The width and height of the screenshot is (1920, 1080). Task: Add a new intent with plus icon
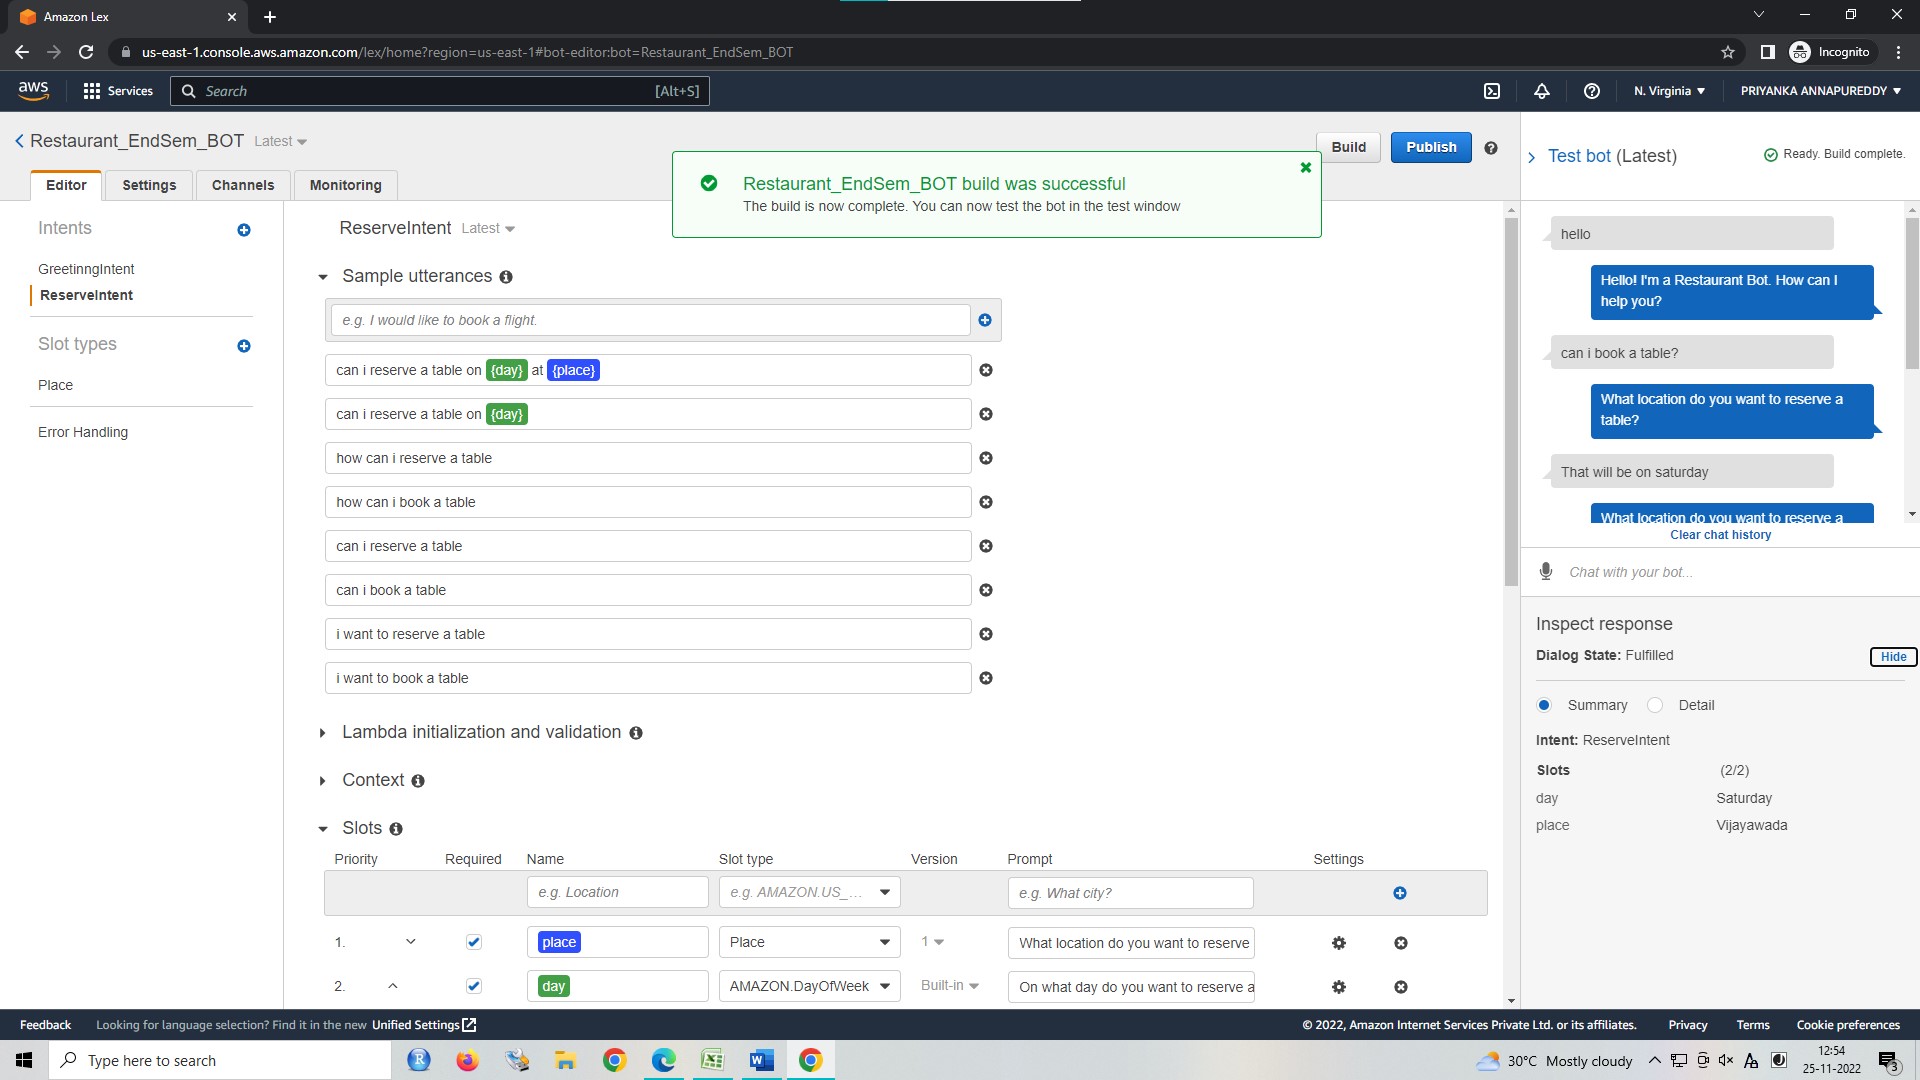coord(243,230)
